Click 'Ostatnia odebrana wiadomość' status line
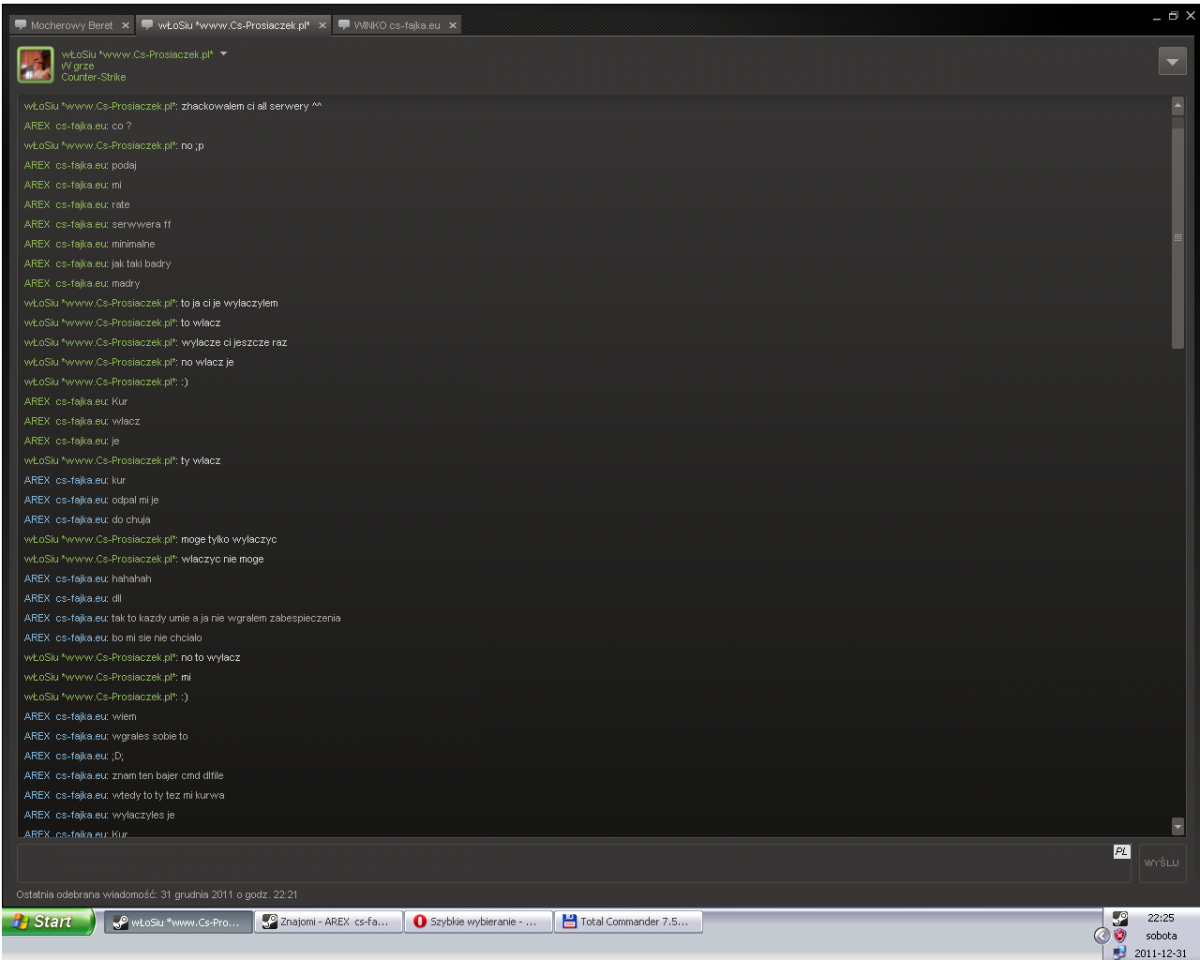Viewport: 1200px width, 960px height. [158, 894]
